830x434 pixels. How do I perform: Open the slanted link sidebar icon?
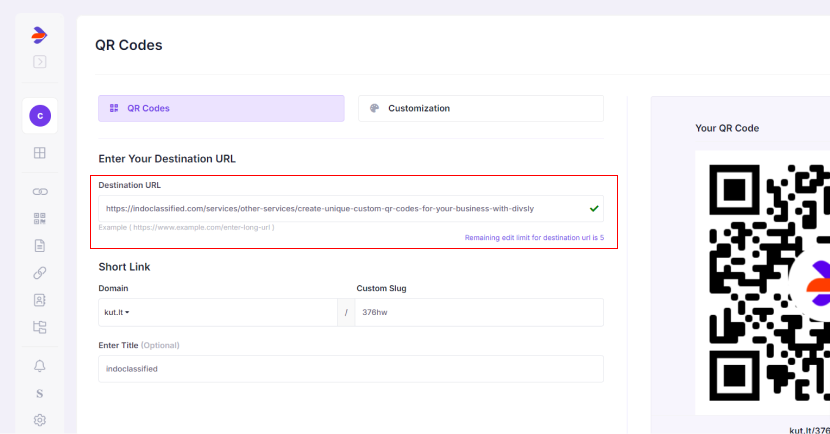40,273
